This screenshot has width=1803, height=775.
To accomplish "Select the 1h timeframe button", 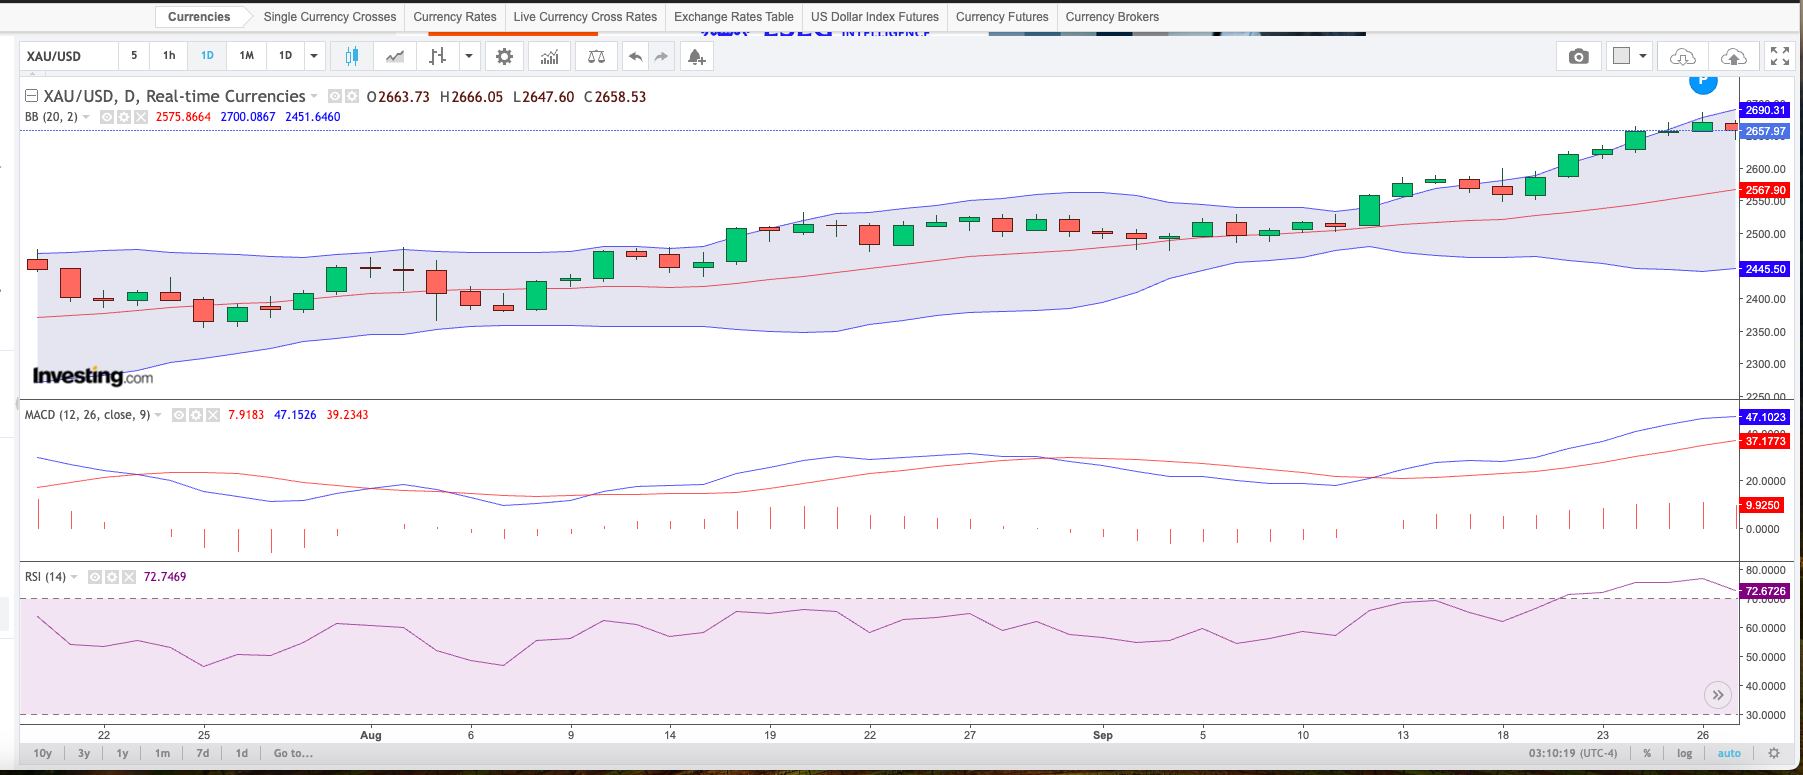I will pos(169,56).
